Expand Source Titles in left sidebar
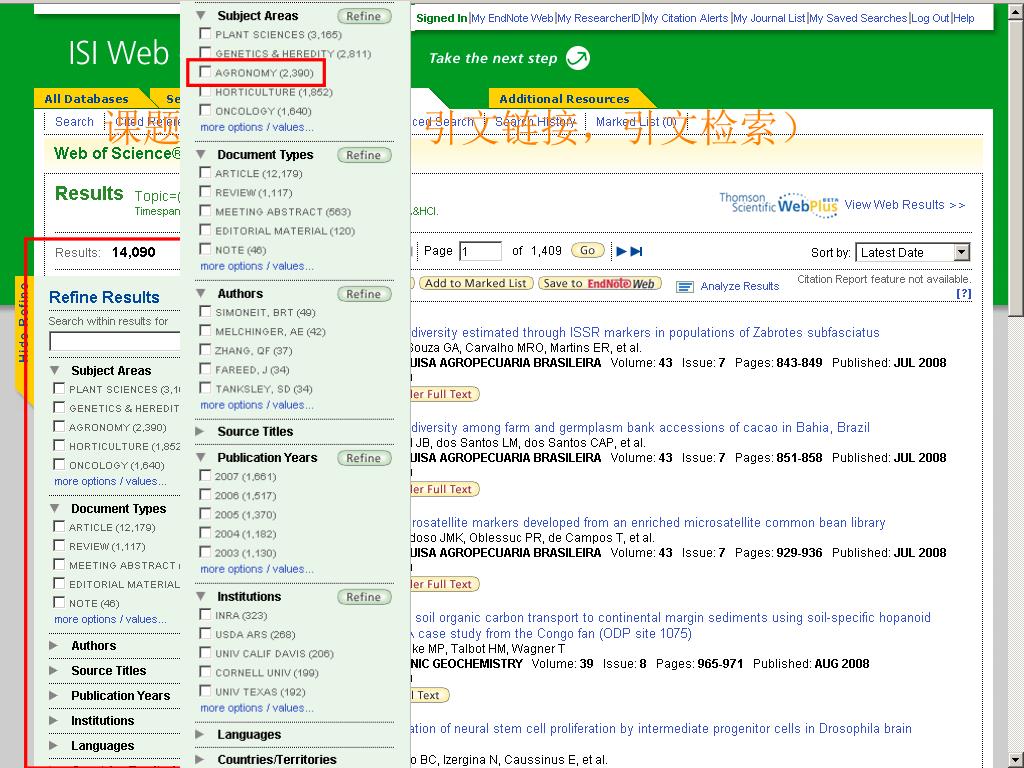 (54, 671)
